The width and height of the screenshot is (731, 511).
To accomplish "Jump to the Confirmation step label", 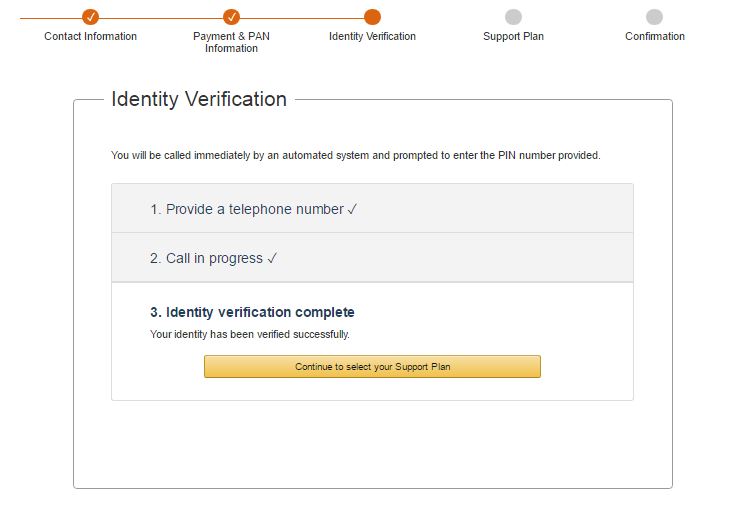I will click(655, 36).
